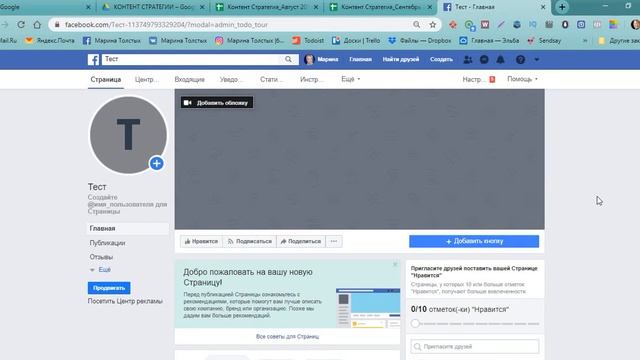
Task: Click the magnifier icon in the address bar
Action: click(x=416, y=25)
